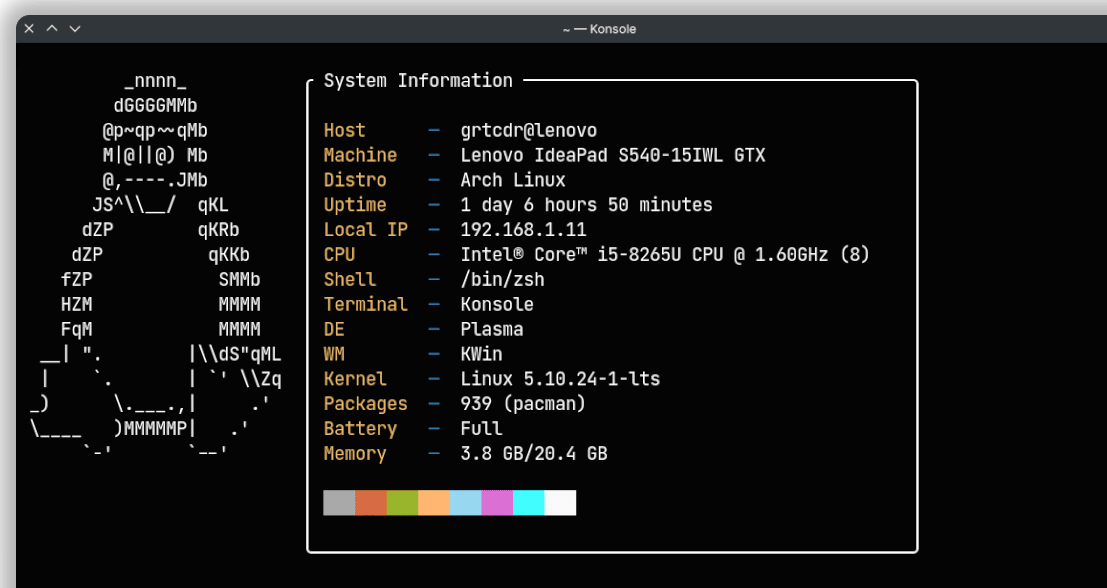The image size is (1107, 588).
Task: Click the '/bin/zsh' shell path
Action: 502,280
